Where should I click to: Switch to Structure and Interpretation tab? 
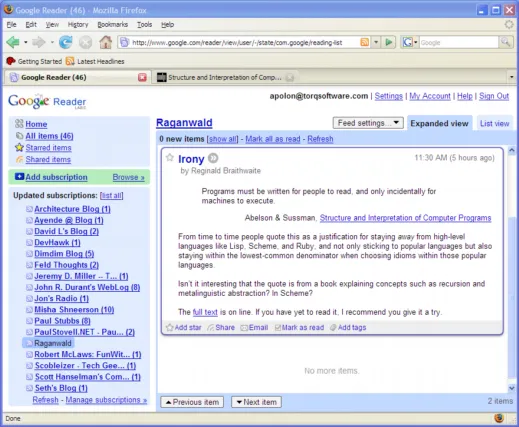coord(225,77)
